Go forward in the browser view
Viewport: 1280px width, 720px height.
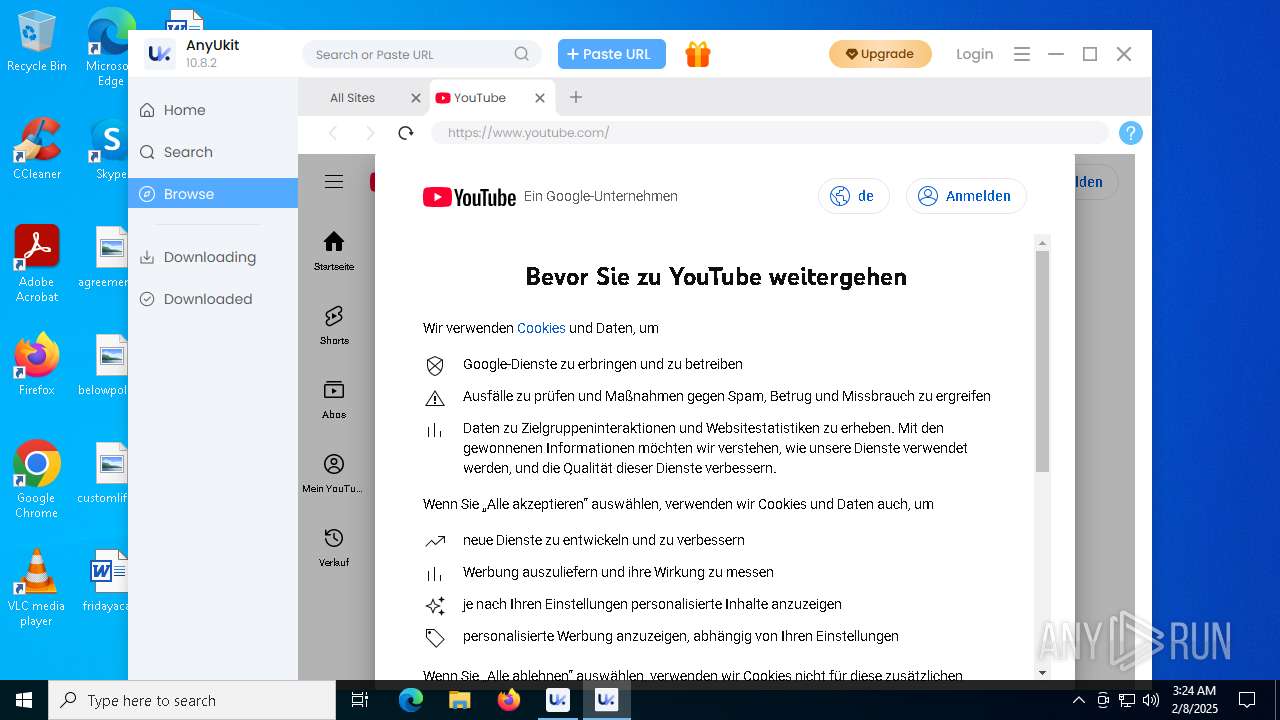coord(370,133)
